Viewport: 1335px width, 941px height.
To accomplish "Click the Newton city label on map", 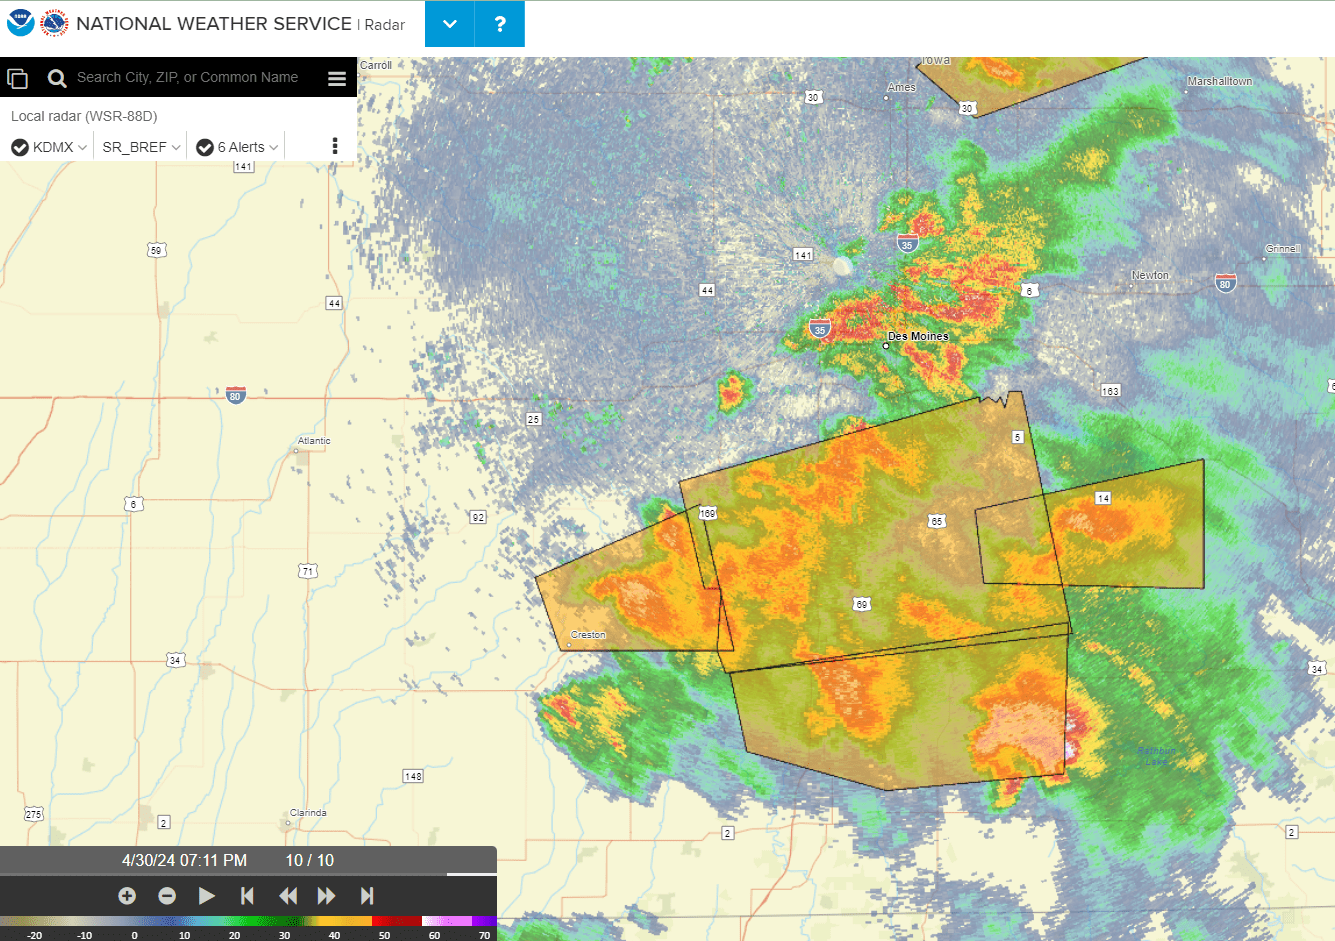I will click(1150, 275).
